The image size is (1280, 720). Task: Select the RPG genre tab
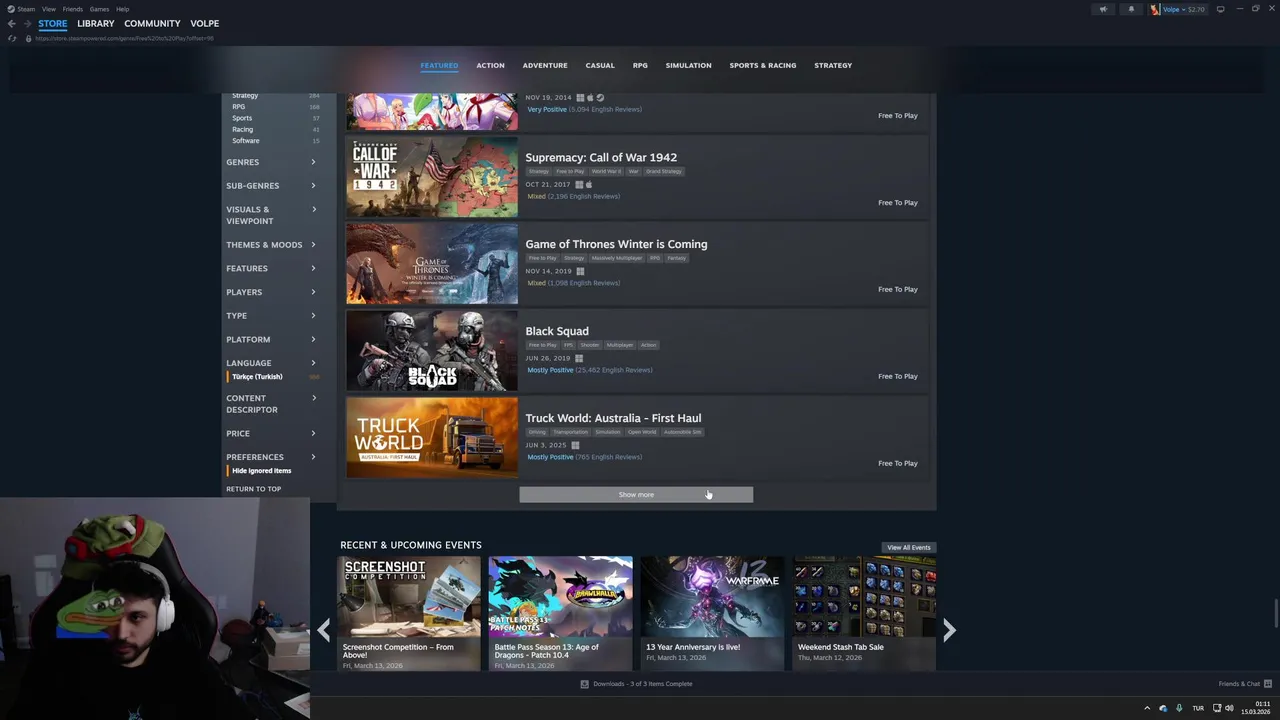click(640, 65)
